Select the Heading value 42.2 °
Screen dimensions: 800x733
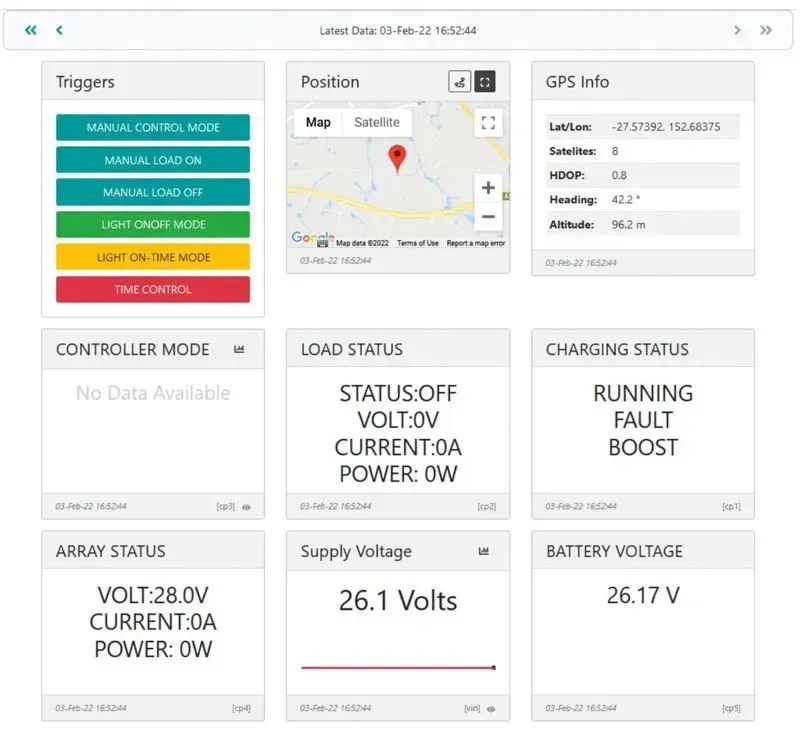coord(626,199)
